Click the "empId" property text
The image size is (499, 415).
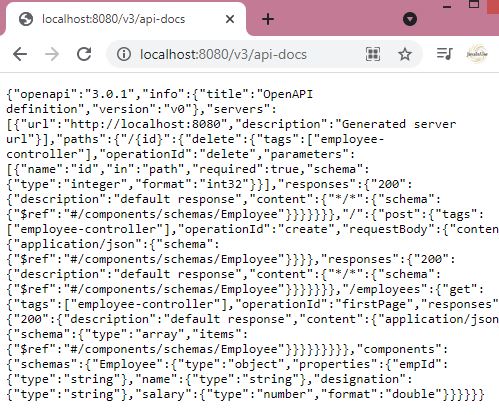pos(414,364)
